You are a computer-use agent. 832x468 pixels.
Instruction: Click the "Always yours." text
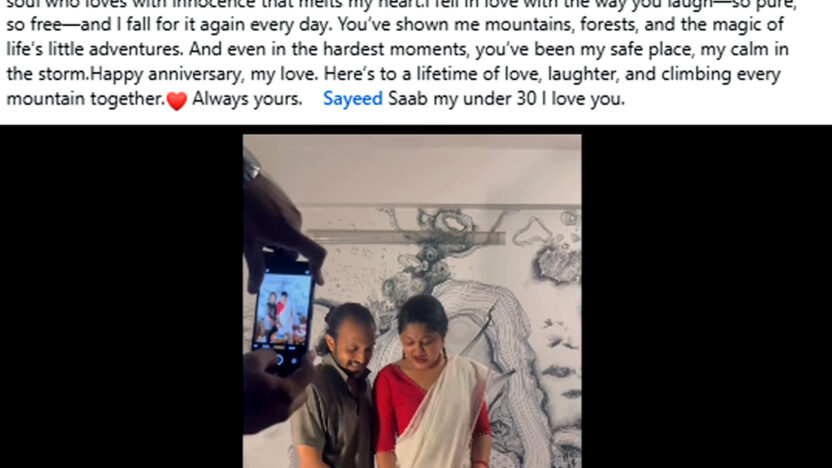click(x=247, y=99)
